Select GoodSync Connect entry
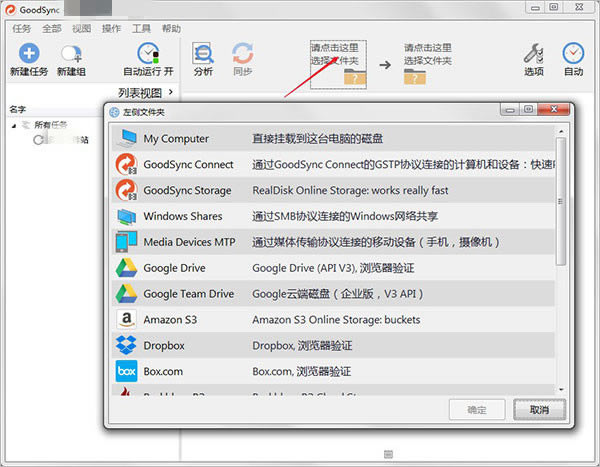This screenshot has width=600, height=467. [188, 164]
